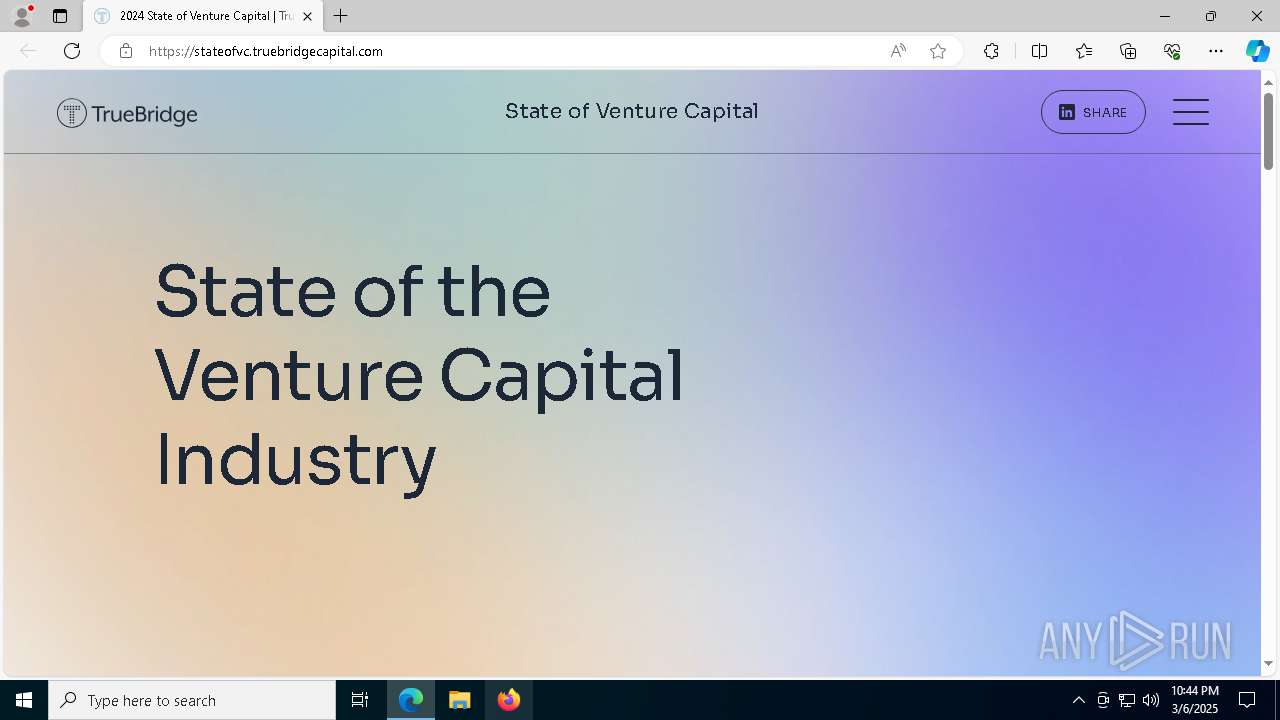1280x720 pixels.
Task: Toggle Split screen view
Action: [x=1039, y=51]
